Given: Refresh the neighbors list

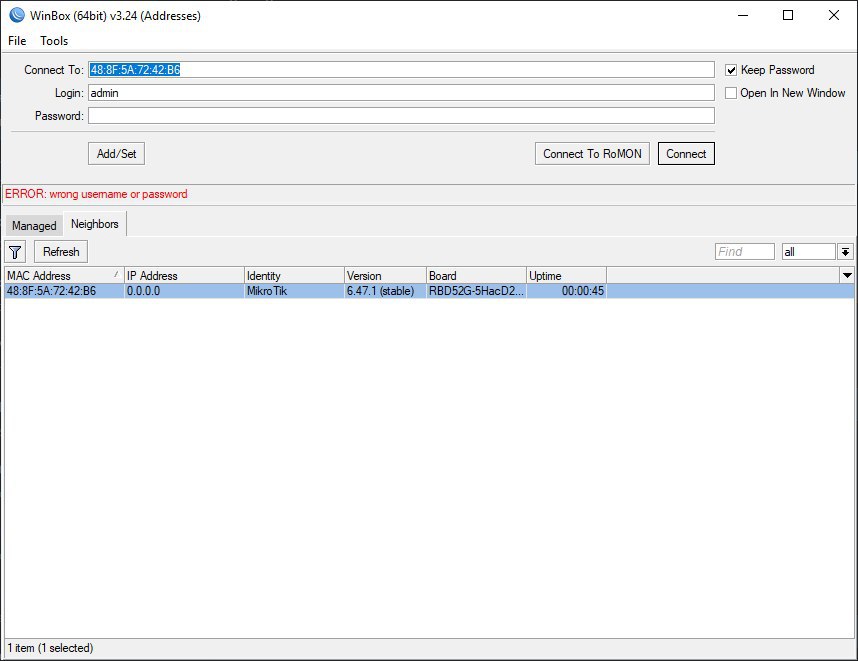Looking at the screenshot, I should [x=61, y=252].
